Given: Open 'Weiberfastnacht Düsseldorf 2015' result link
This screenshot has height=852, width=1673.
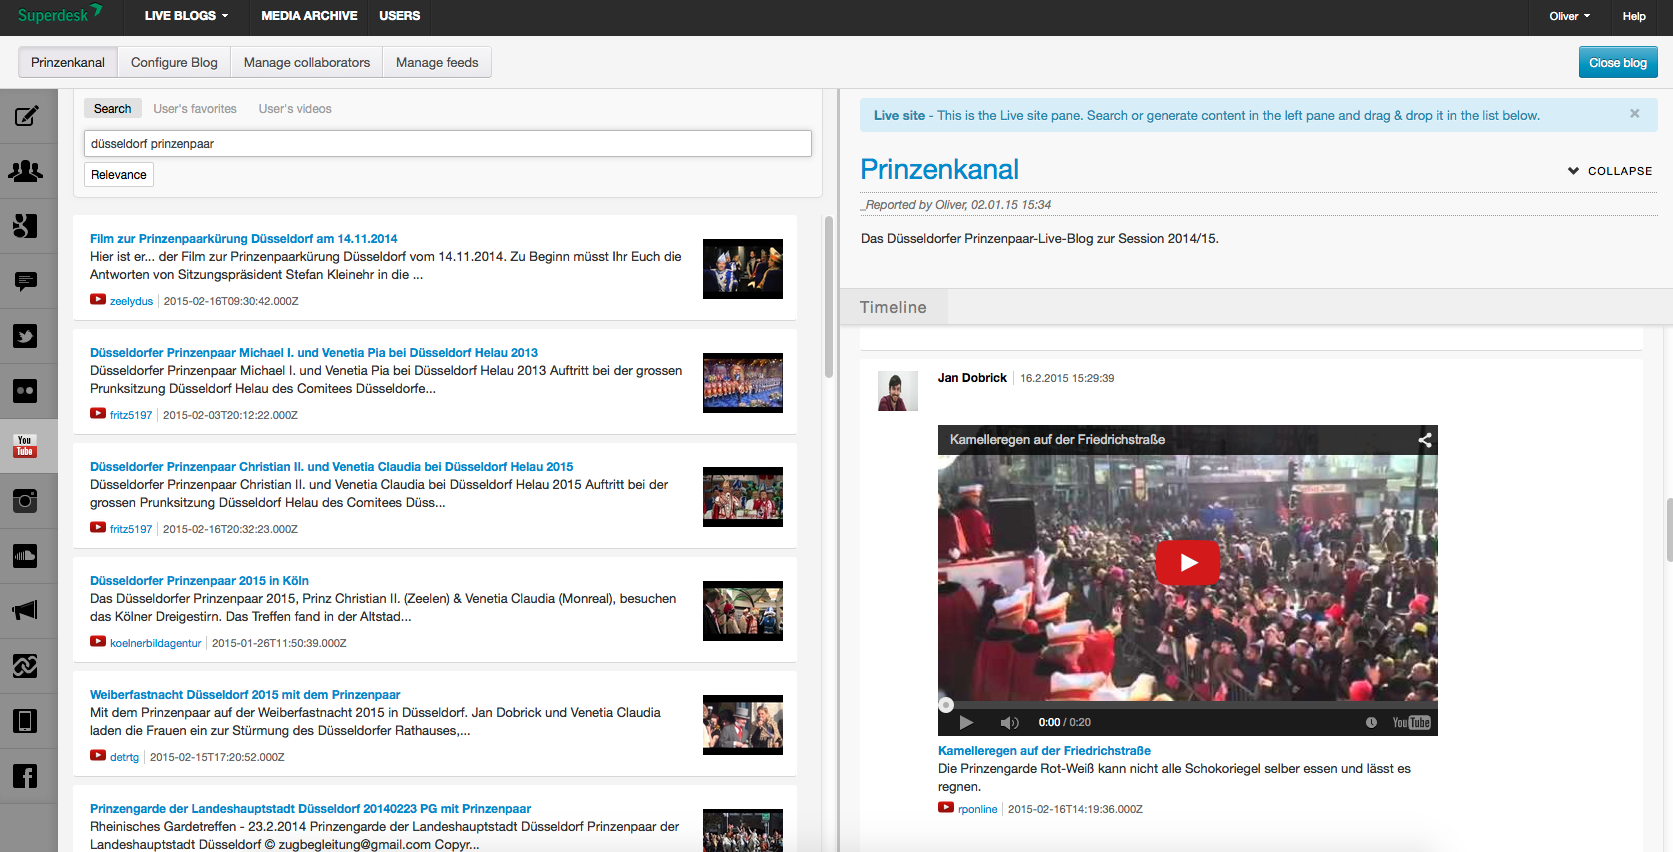Looking at the screenshot, I should click(245, 695).
